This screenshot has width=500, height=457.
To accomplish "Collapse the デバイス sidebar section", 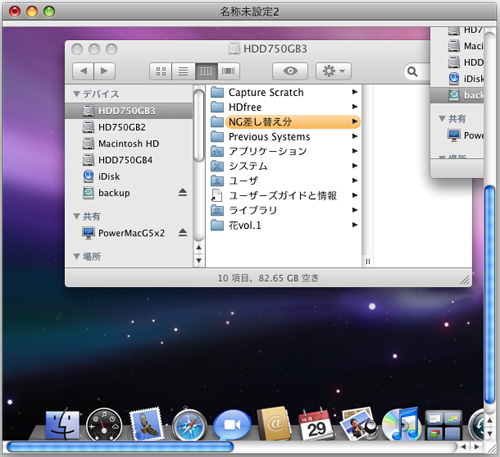I will 77,94.
